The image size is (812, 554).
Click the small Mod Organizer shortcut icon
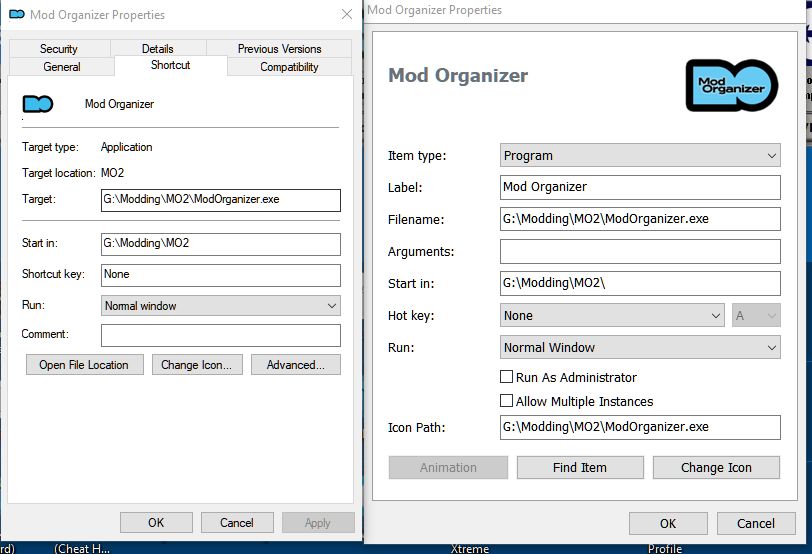(x=37, y=104)
